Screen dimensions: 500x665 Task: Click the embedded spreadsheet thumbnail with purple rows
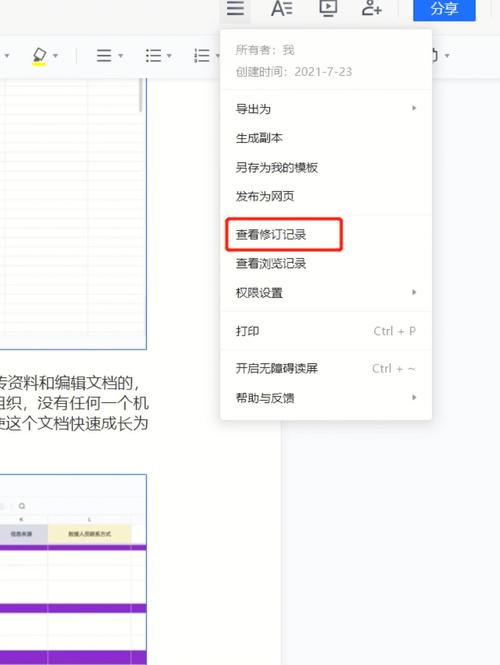73,570
